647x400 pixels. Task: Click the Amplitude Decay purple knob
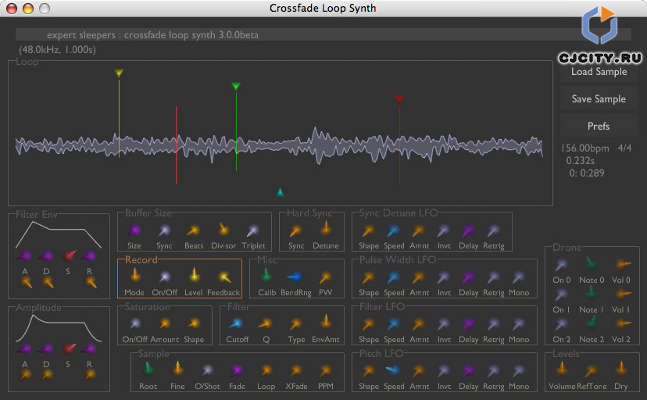click(x=47, y=349)
